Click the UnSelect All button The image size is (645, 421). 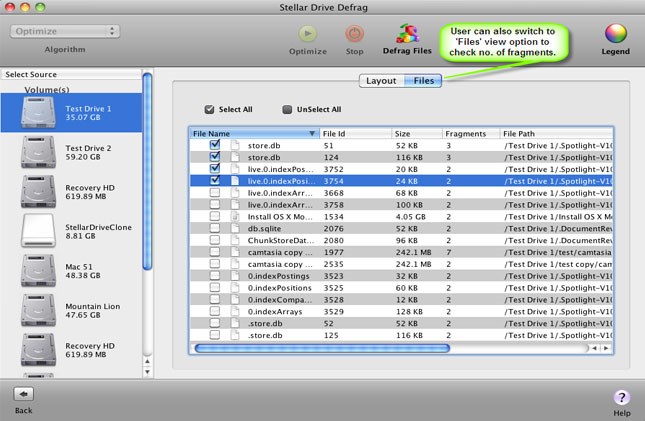click(x=312, y=109)
